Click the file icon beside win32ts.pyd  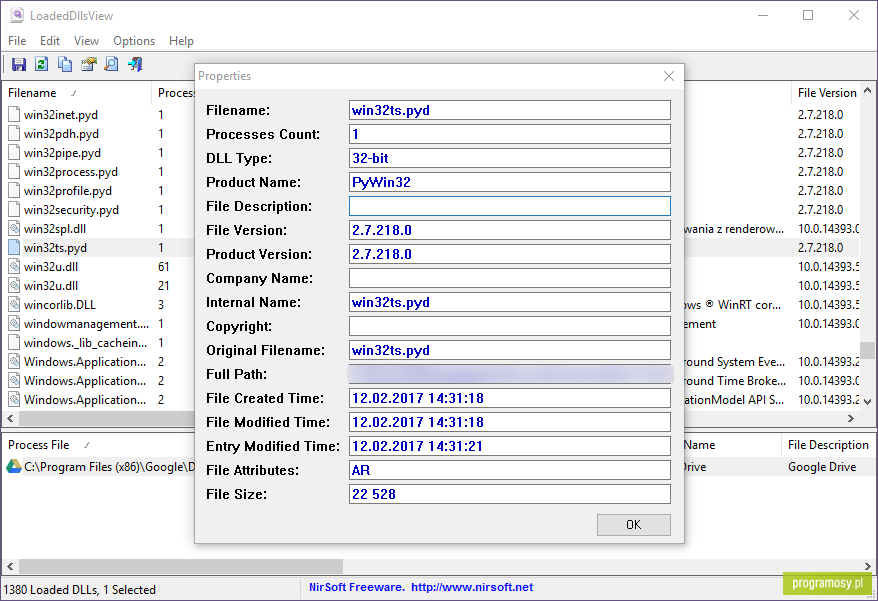[x=14, y=248]
